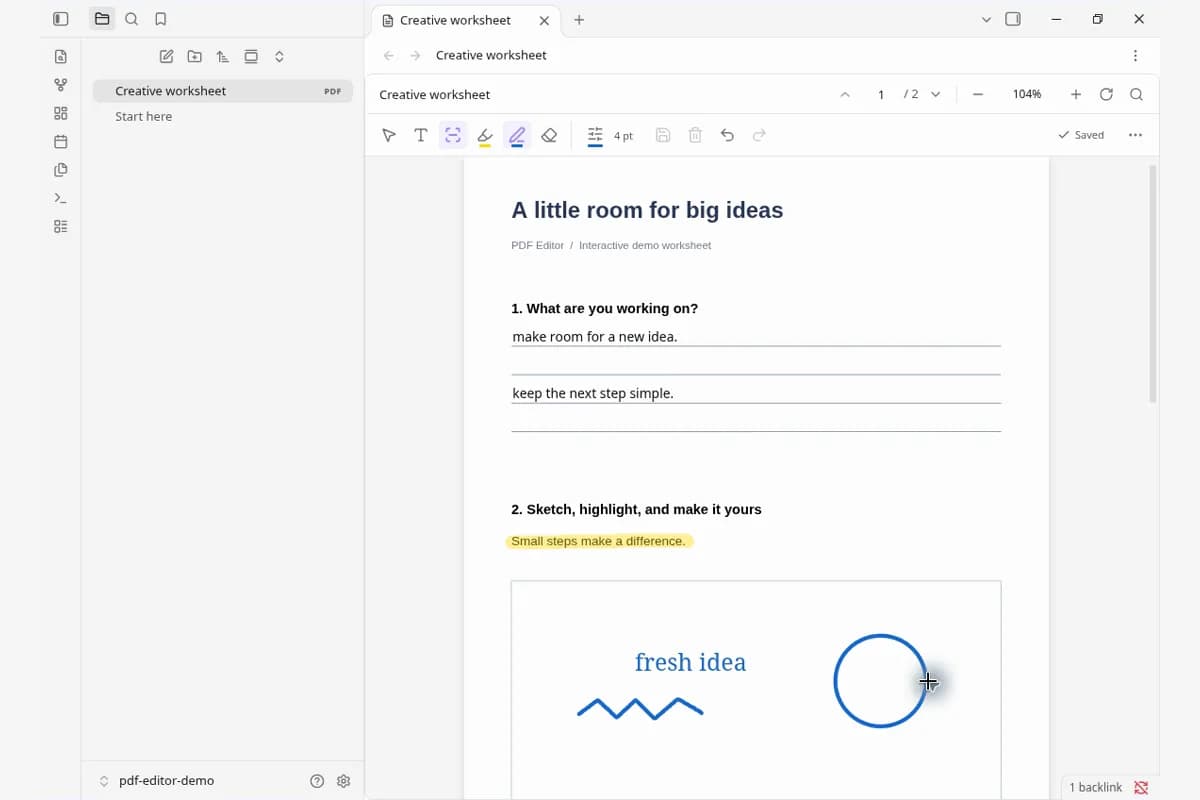Toggle auto-reveal current file icon
The width and height of the screenshot is (1200, 800).
point(251,57)
